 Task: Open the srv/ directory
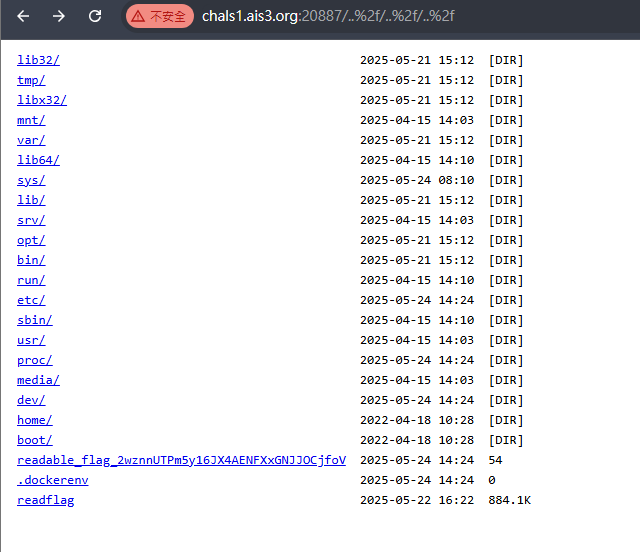[x=31, y=220]
